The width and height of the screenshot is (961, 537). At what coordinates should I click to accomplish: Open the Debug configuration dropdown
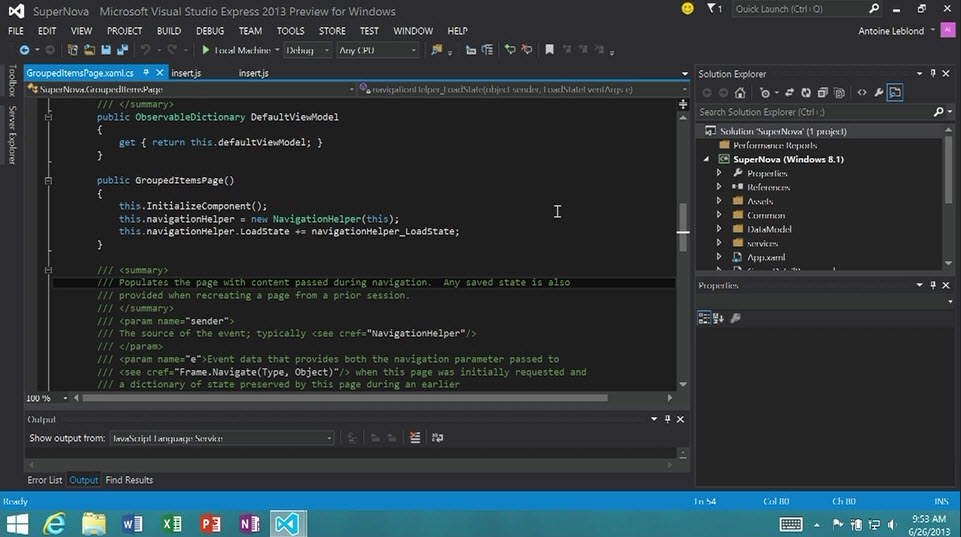tap(326, 50)
